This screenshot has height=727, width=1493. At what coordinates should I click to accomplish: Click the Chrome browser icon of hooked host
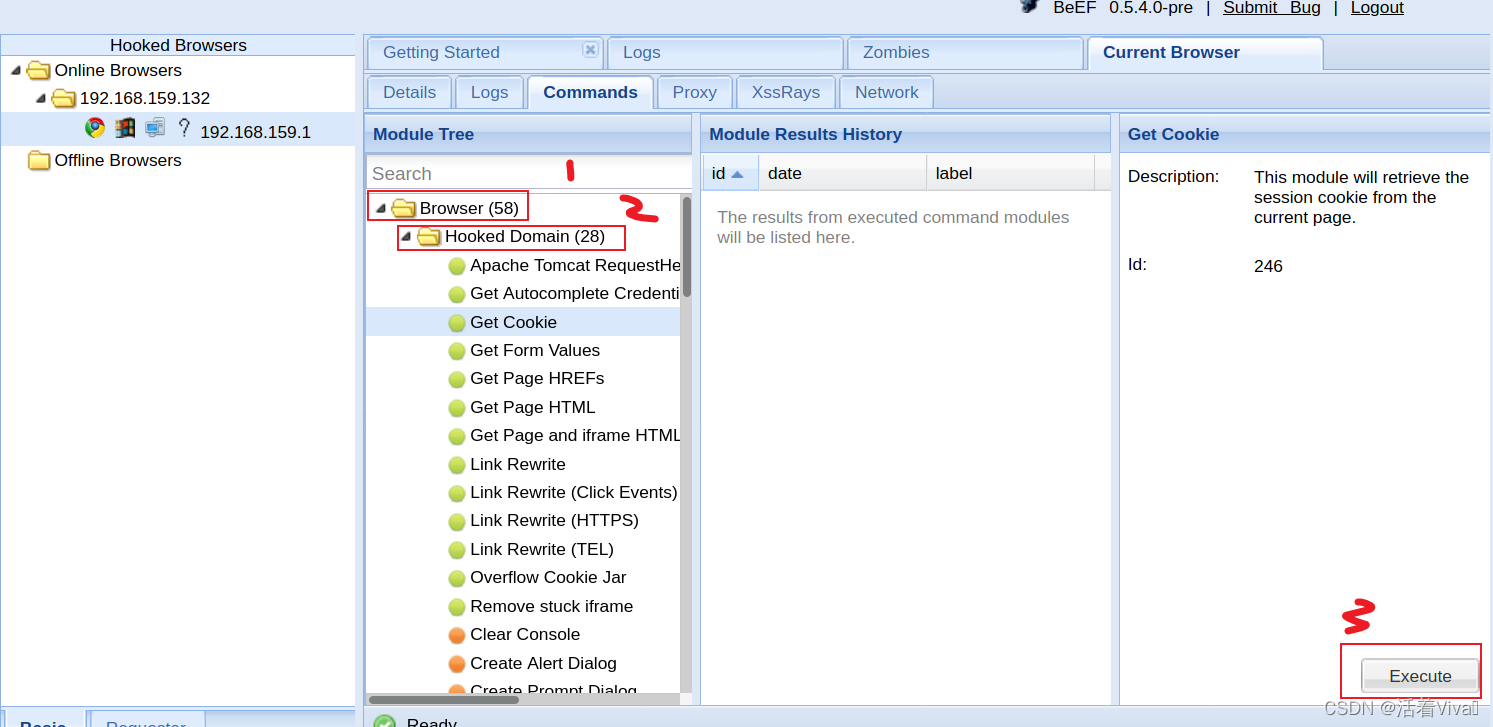[95, 127]
